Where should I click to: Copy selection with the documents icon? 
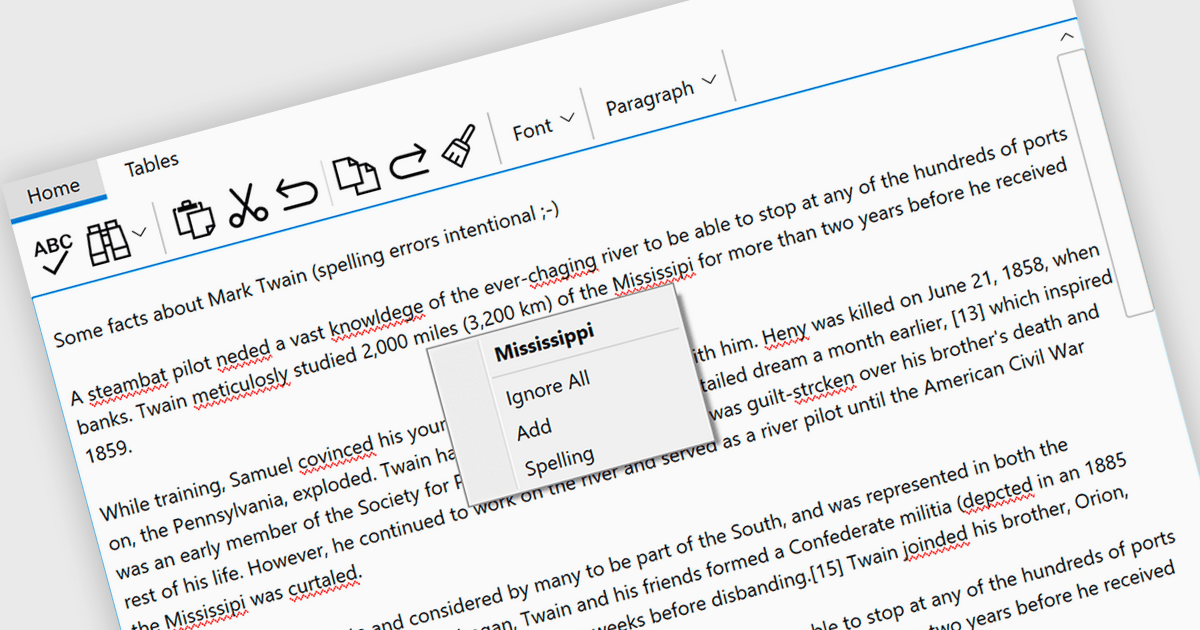tap(357, 175)
